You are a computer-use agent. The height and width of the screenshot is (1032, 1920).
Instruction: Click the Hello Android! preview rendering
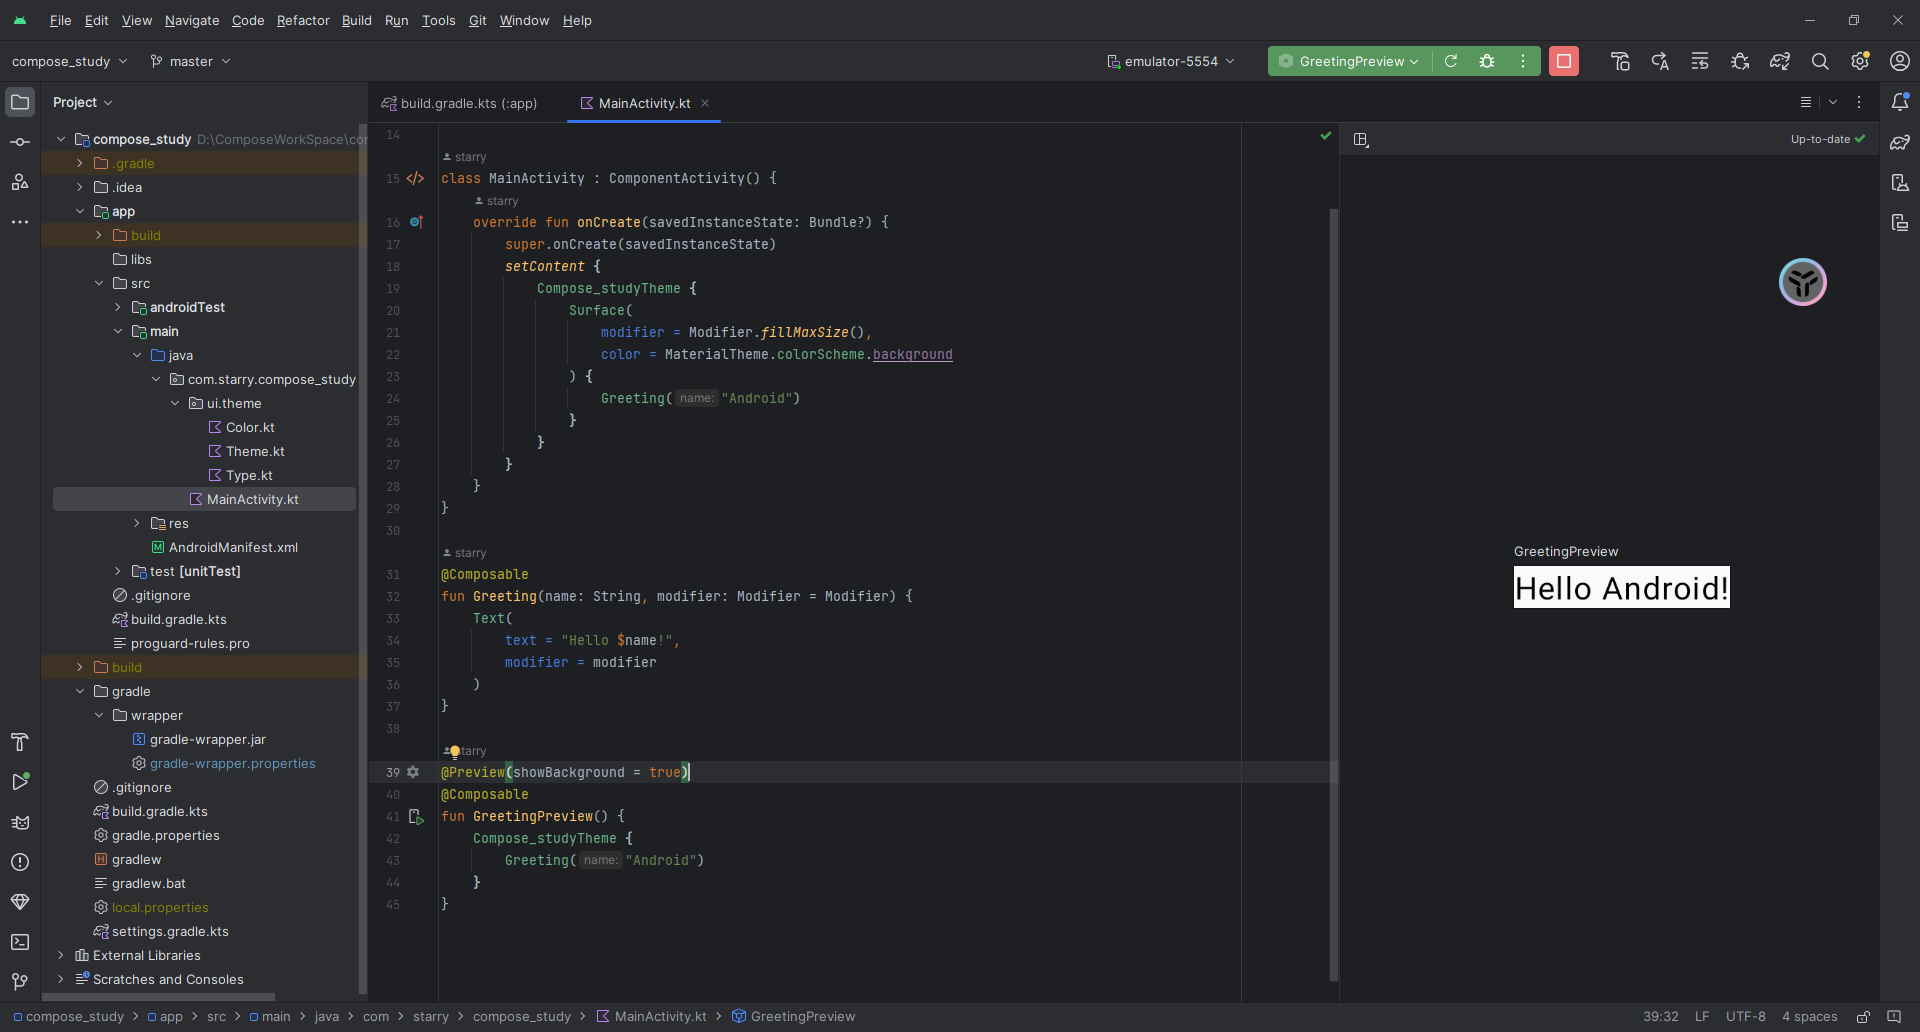pos(1622,588)
